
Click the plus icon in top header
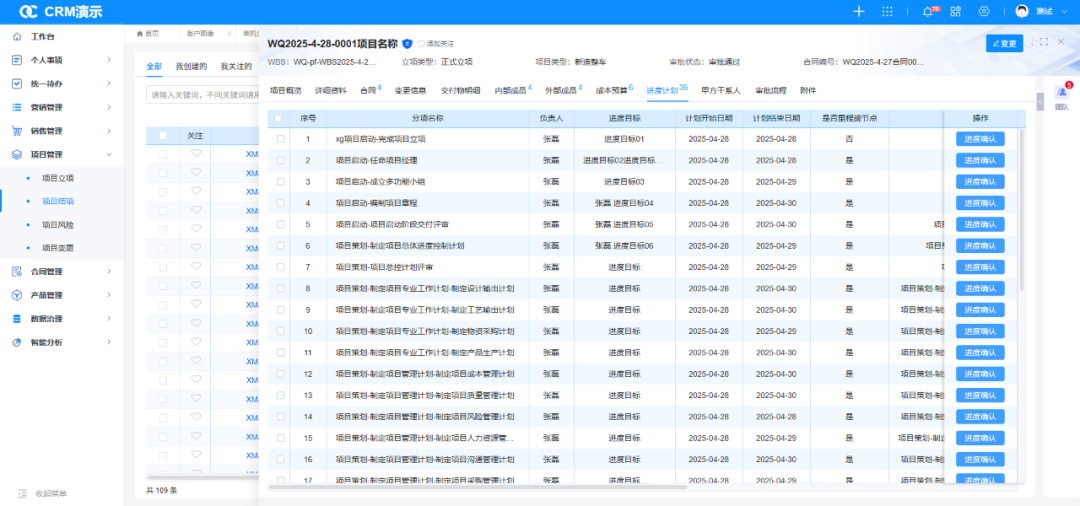point(858,11)
